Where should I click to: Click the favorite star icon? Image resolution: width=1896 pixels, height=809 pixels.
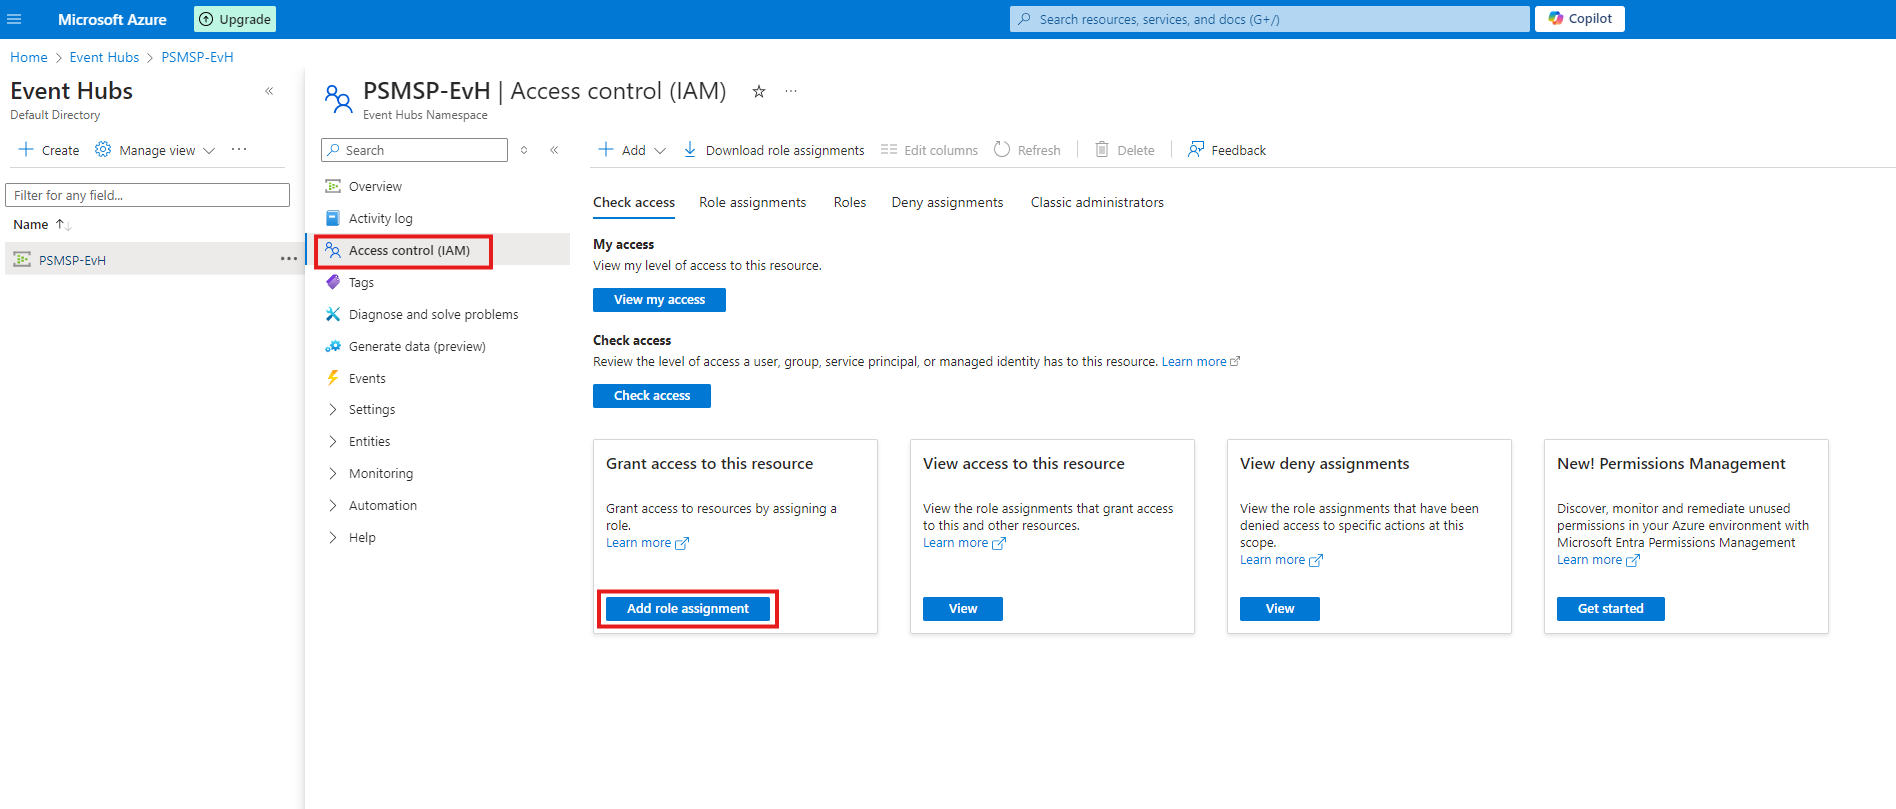tap(759, 91)
